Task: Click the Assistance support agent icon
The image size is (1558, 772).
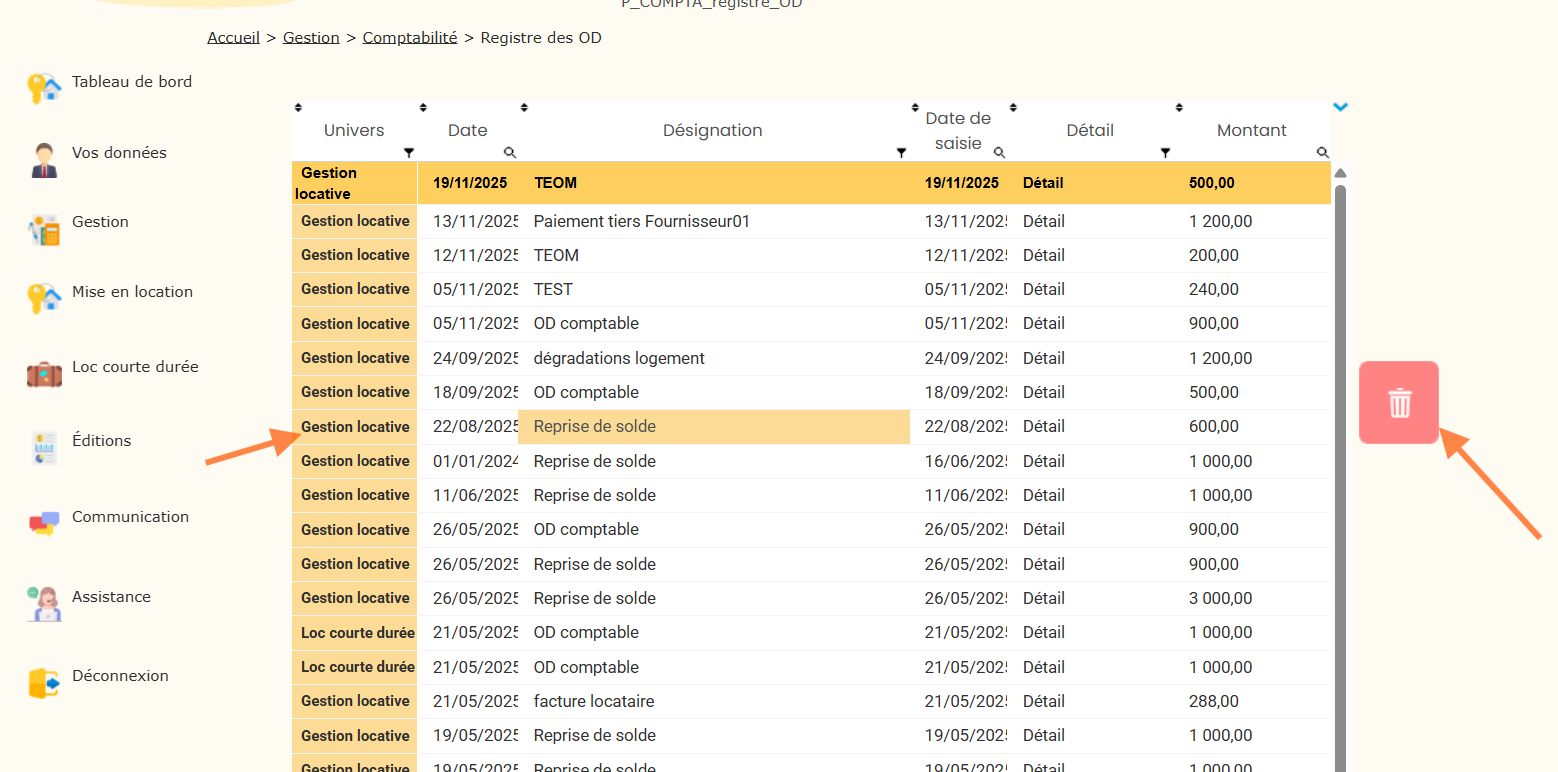Action: click(44, 603)
